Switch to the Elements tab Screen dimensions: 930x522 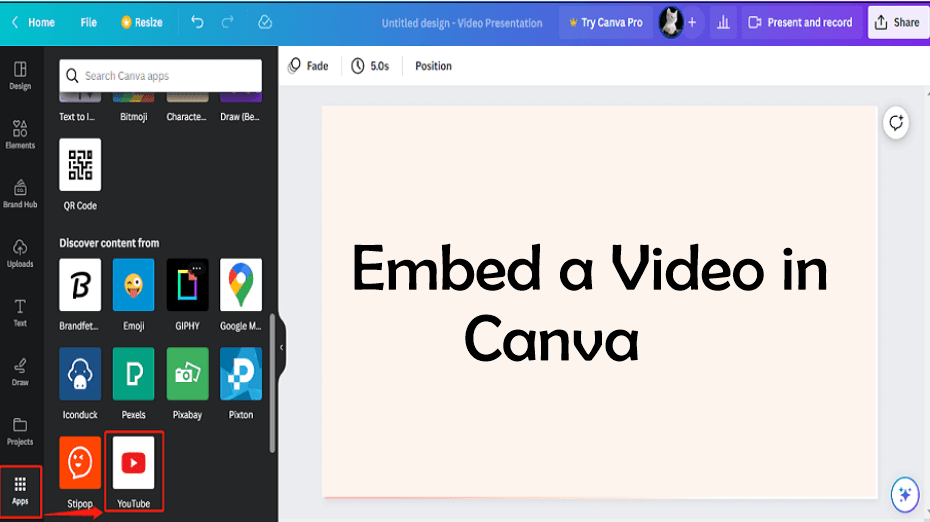point(20,134)
